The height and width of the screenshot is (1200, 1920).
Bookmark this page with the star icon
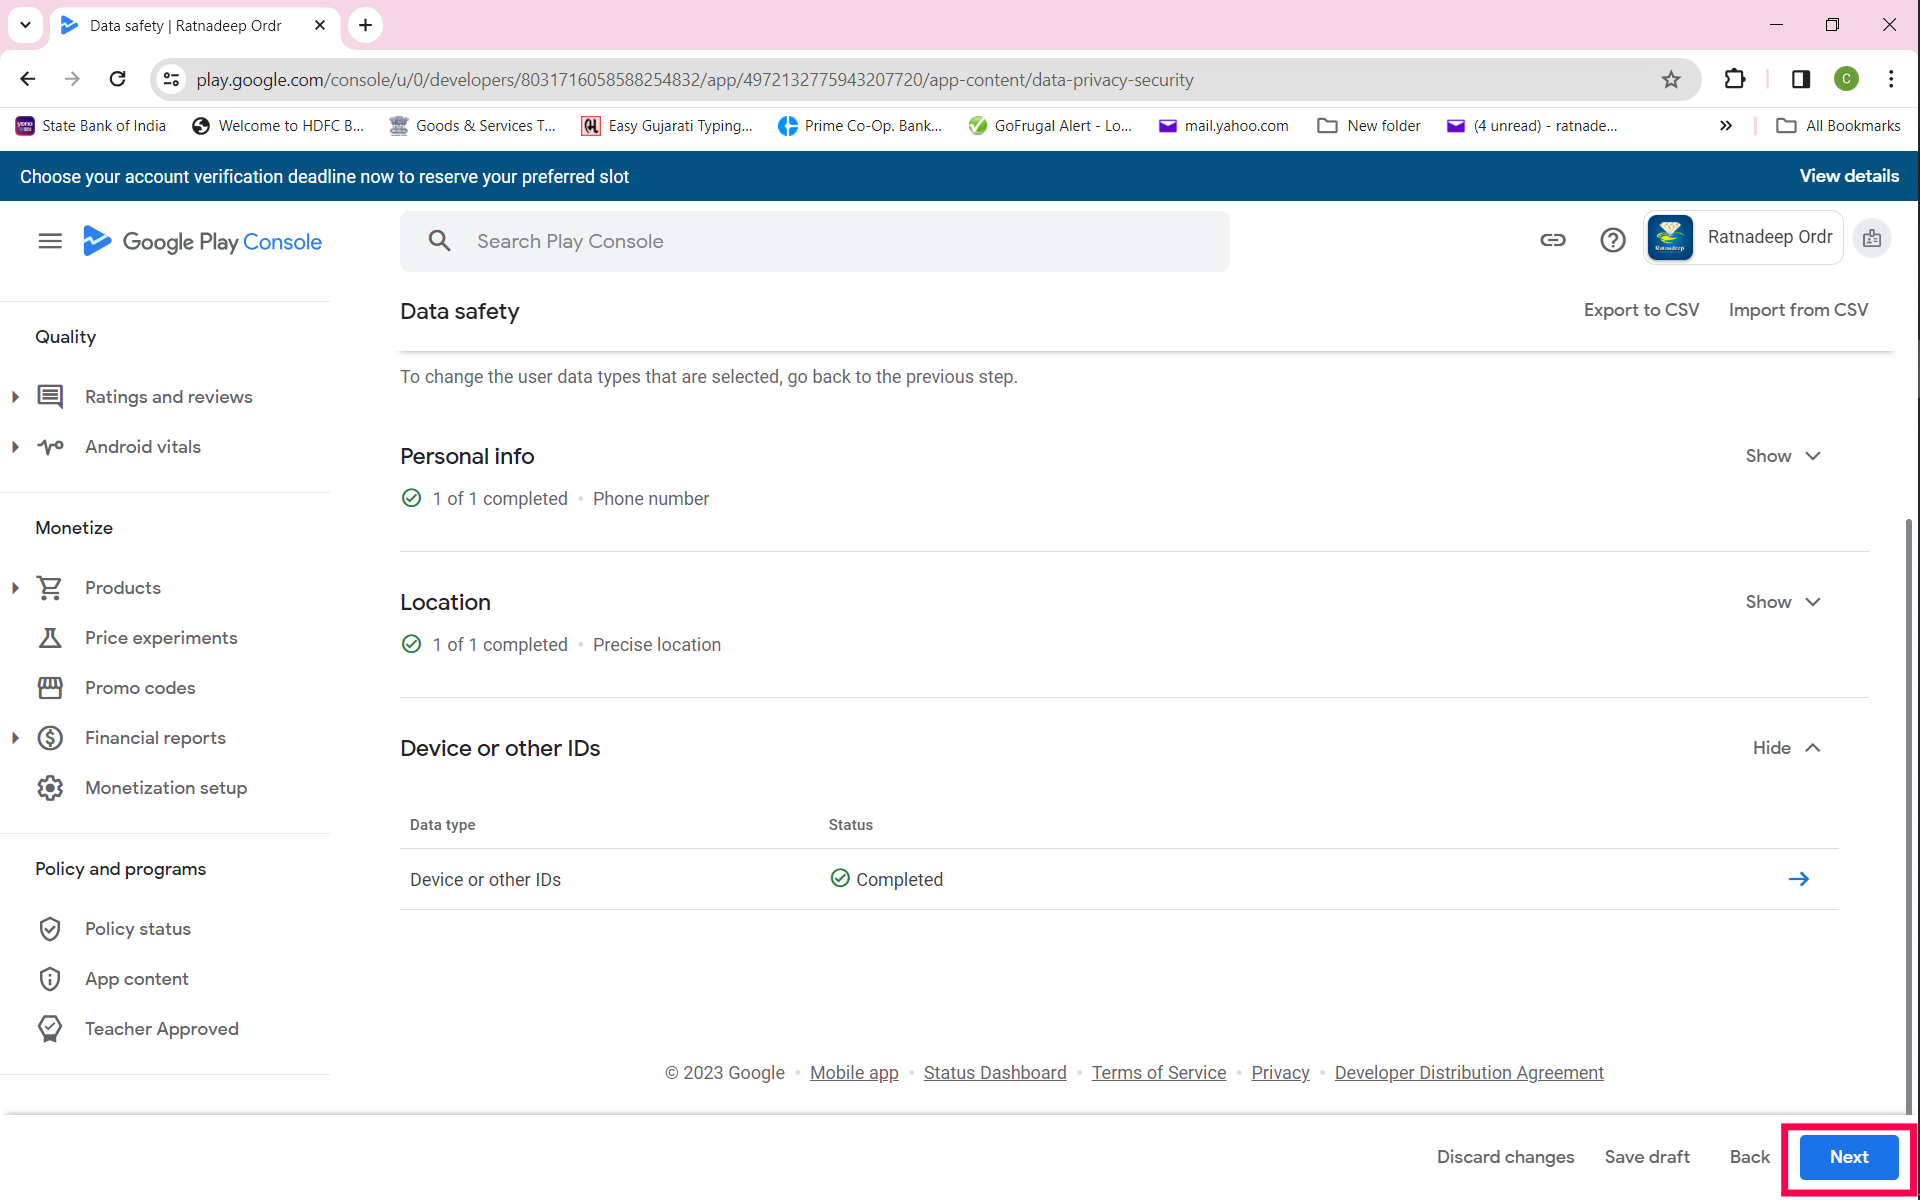[x=1671, y=80]
